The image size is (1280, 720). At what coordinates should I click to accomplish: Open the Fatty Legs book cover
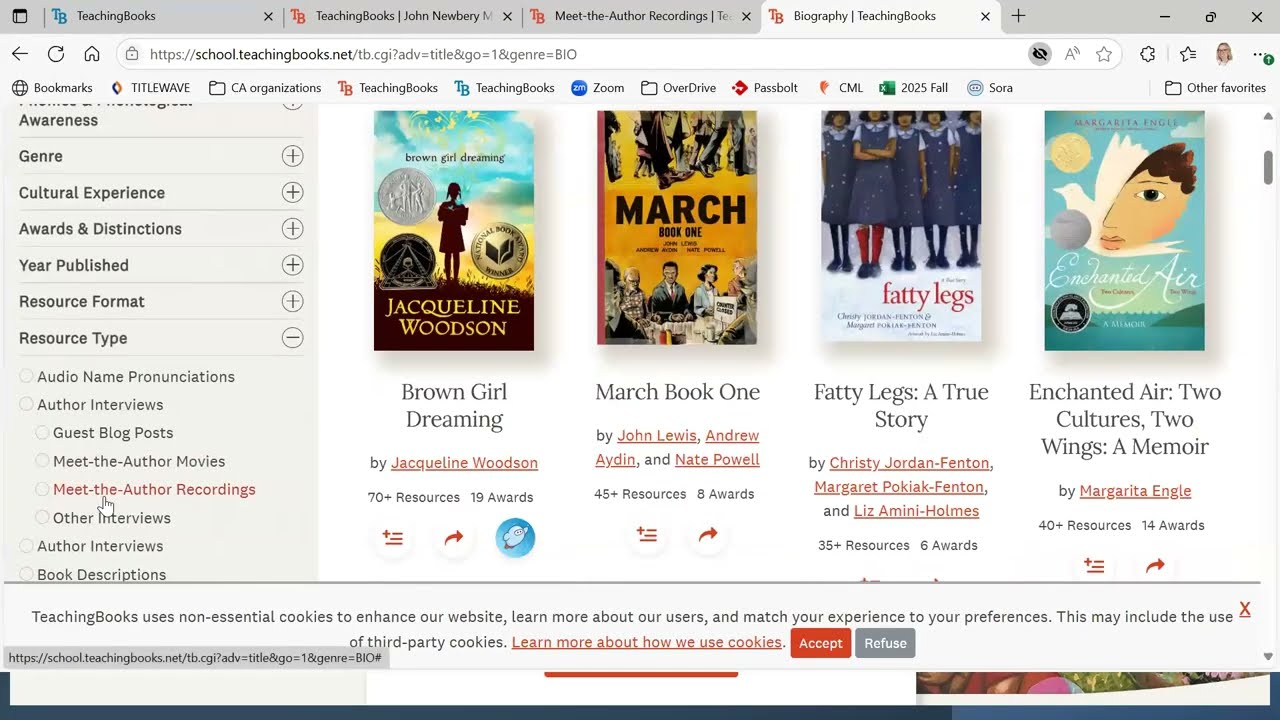(901, 226)
